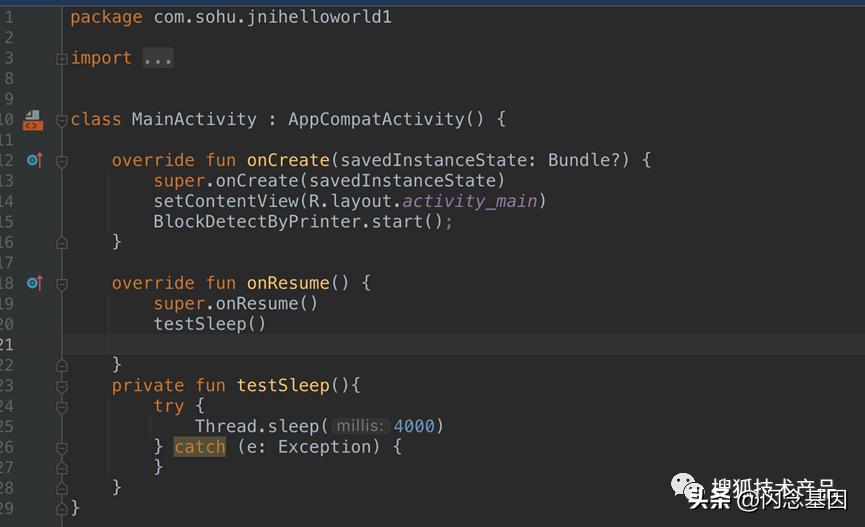The height and width of the screenshot is (527, 865).
Task: Collapse the onResume function fold marker
Action: click(x=62, y=284)
